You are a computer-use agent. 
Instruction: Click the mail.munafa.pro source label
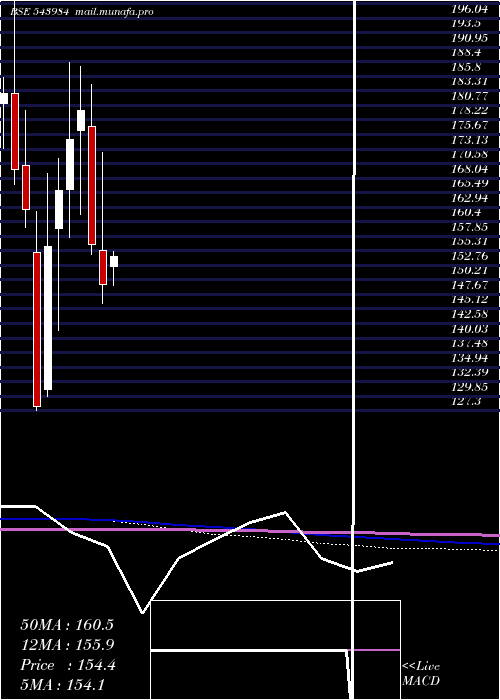[114, 12]
